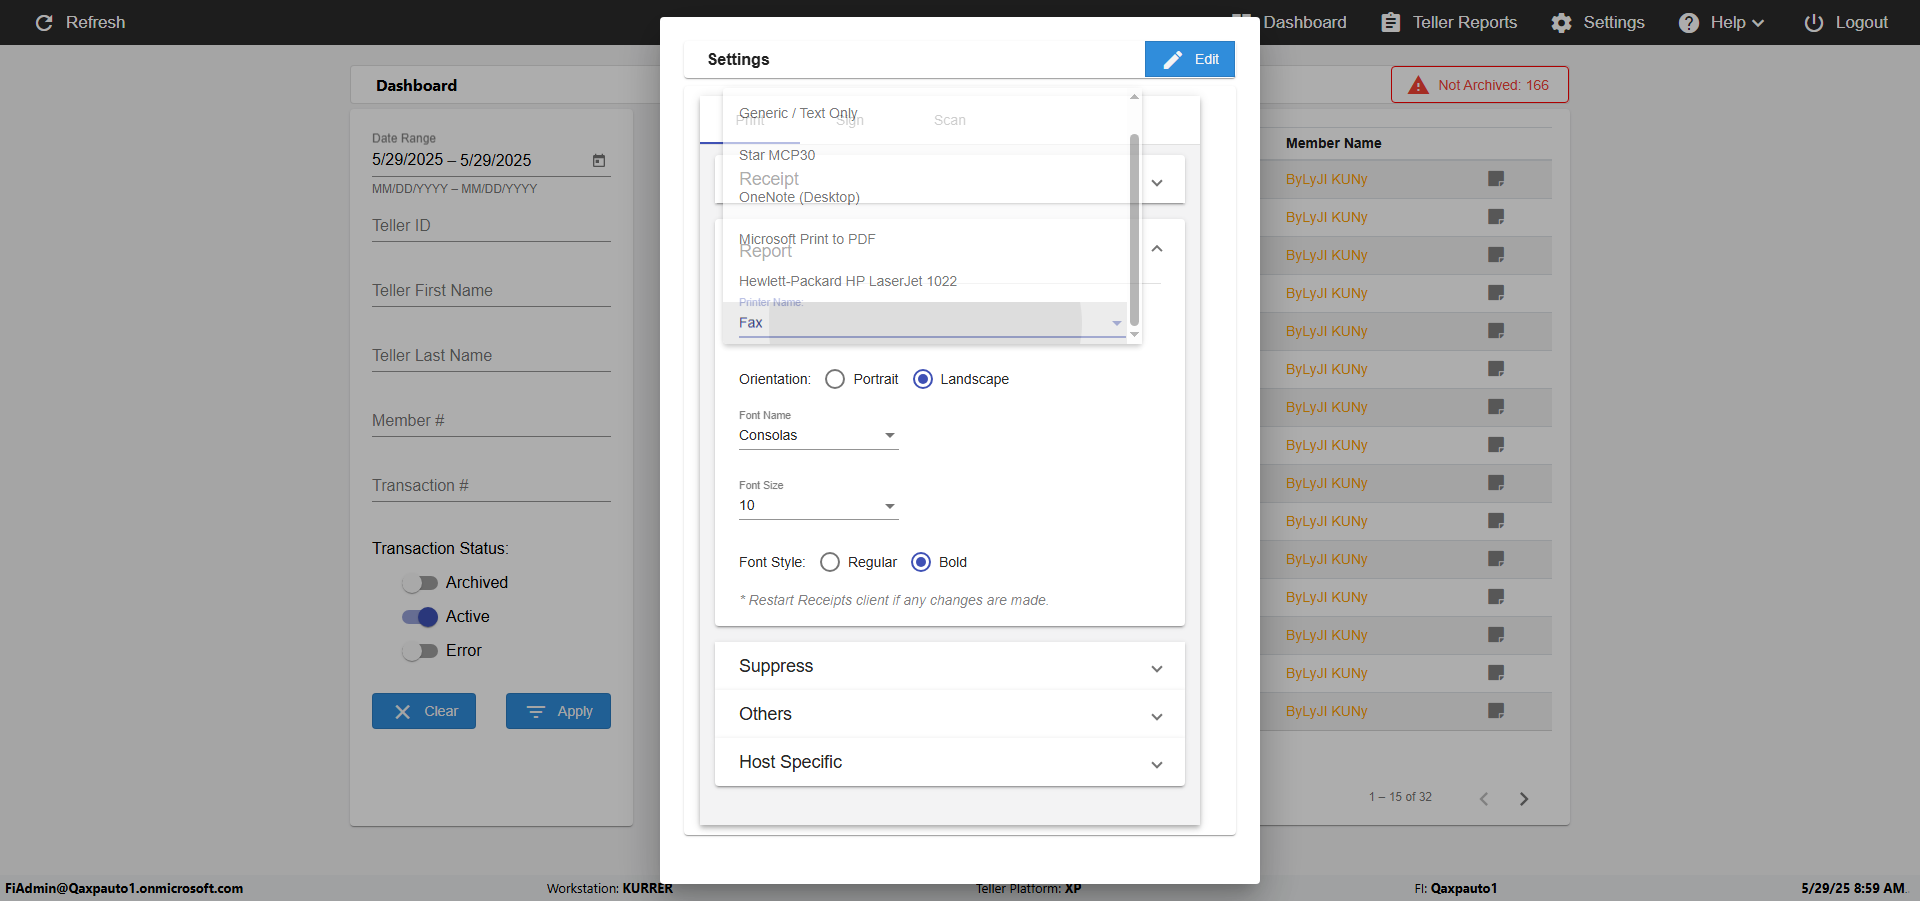Select Regular font style radio button
The width and height of the screenshot is (1920, 901).
pos(829,562)
